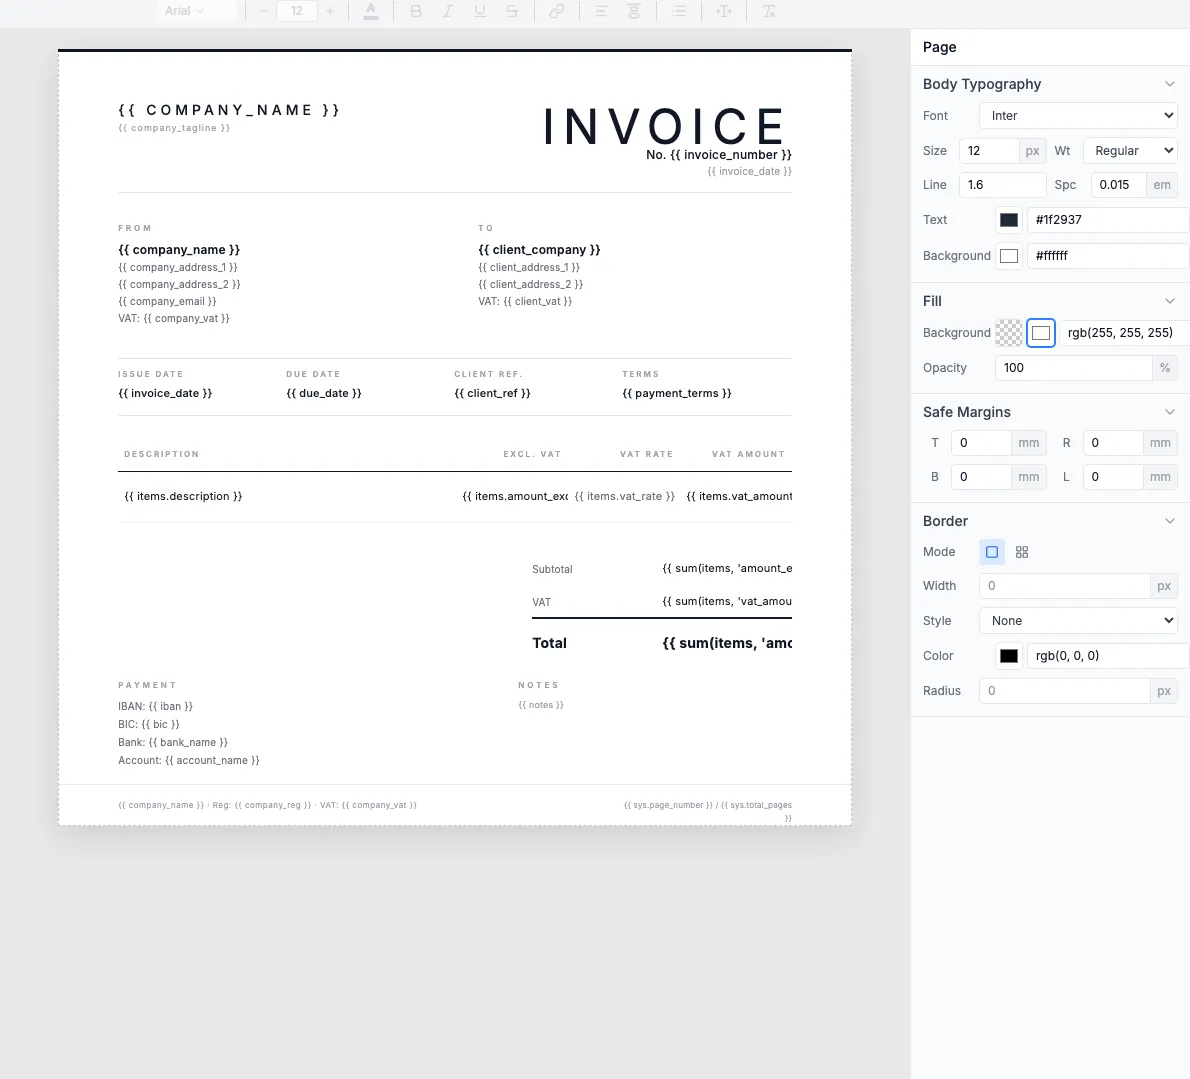The height and width of the screenshot is (1079, 1190).
Task: Open the border Style dropdown set to None
Action: [x=1077, y=620]
